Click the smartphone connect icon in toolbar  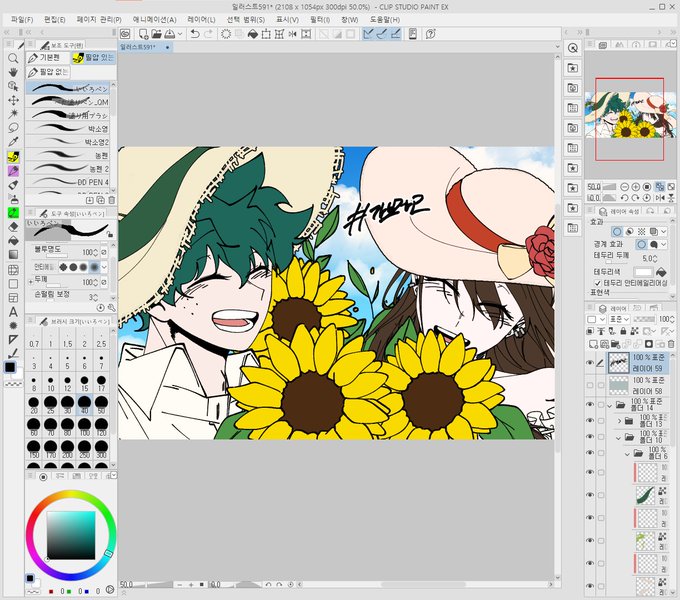click(413, 34)
